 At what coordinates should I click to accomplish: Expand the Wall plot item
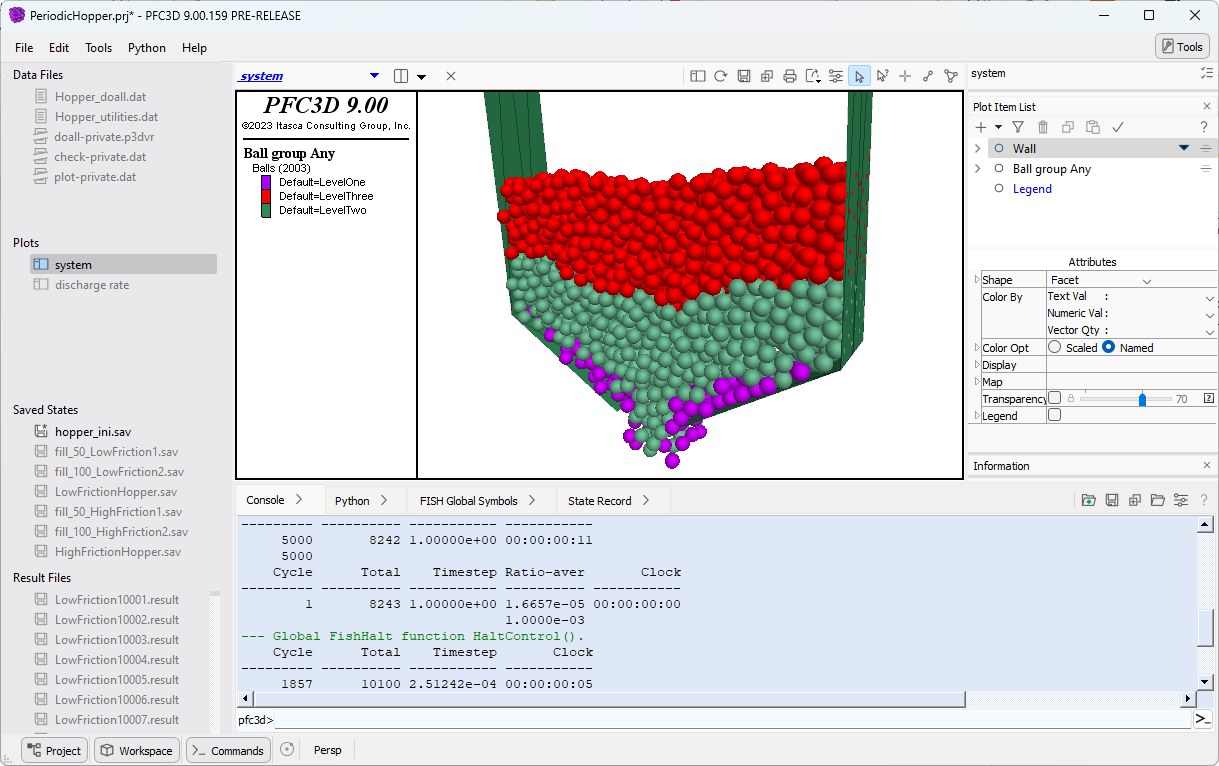977,148
